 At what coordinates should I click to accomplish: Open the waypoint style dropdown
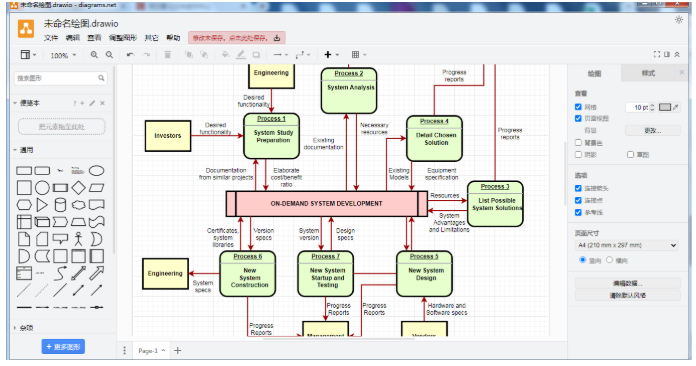pyautogui.click(x=303, y=55)
